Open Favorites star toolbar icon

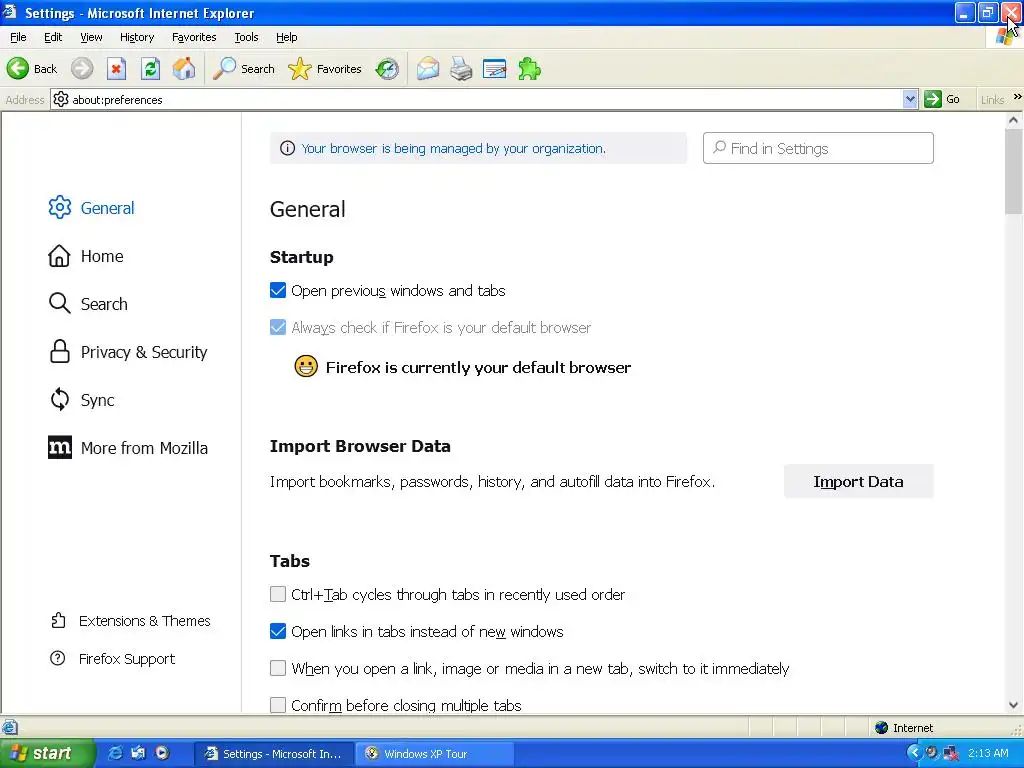[x=300, y=69]
